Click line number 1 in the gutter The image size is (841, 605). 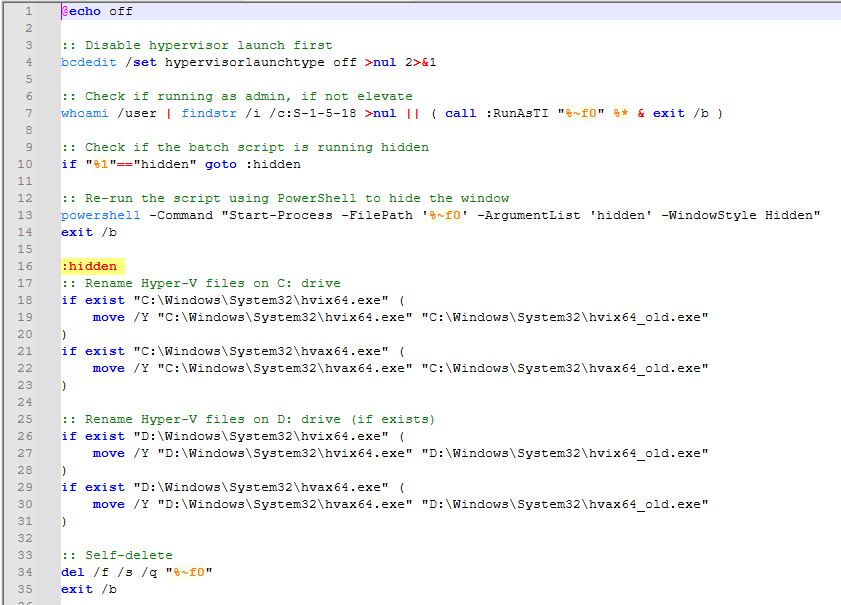(28, 11)
